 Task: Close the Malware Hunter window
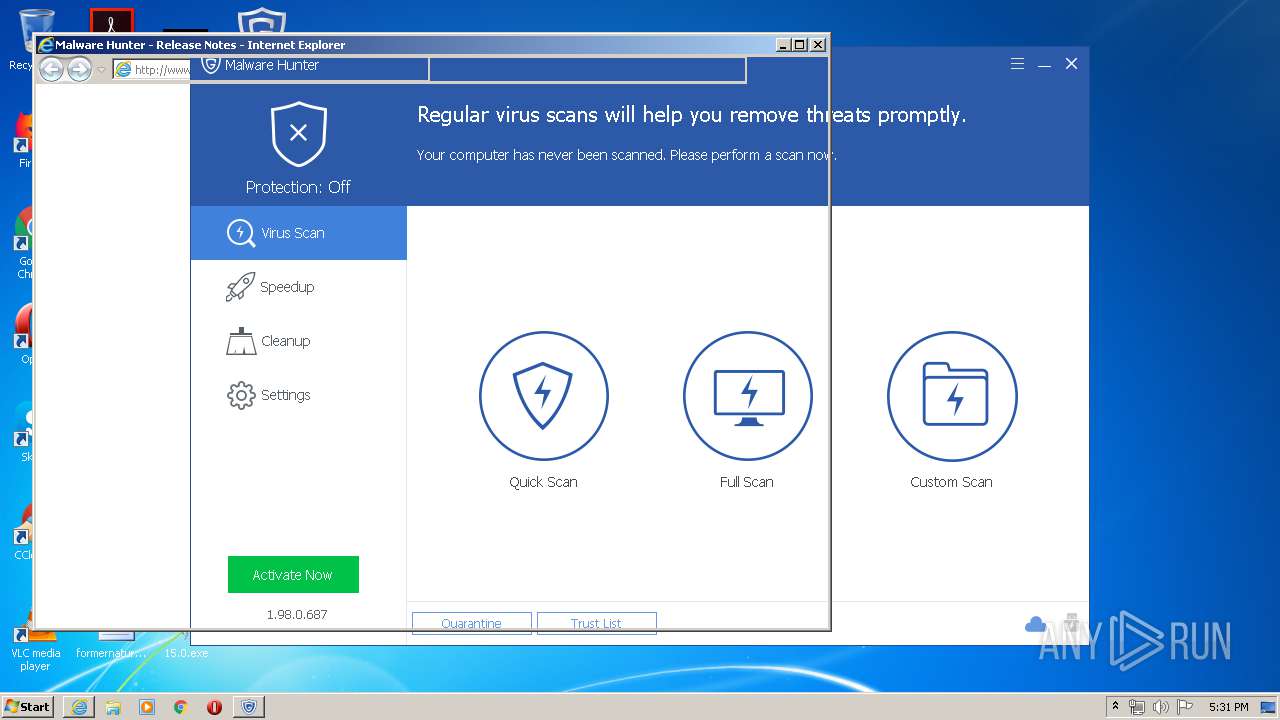point(1071,64)
